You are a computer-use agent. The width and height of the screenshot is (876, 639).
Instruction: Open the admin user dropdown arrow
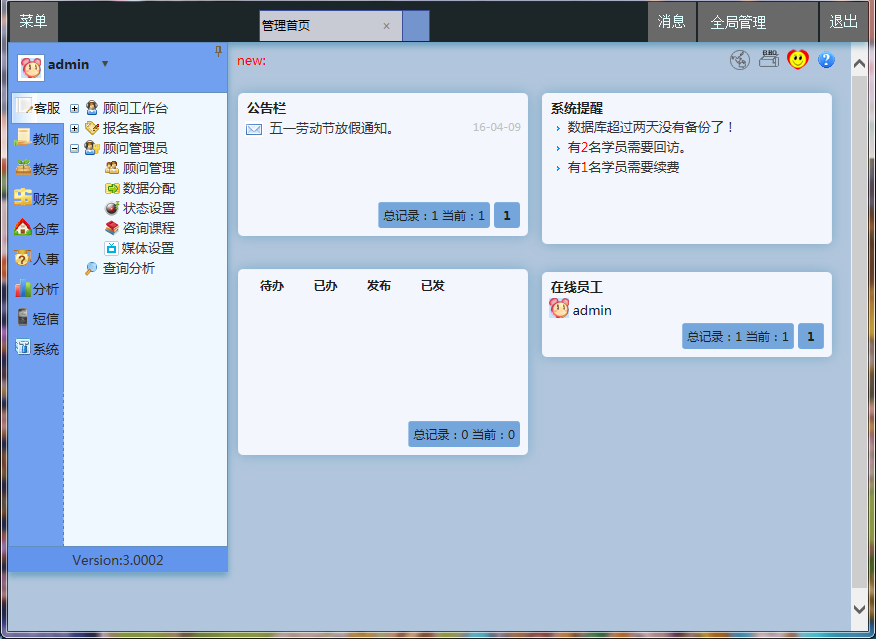pyautogui.click(x=105, y=64)
